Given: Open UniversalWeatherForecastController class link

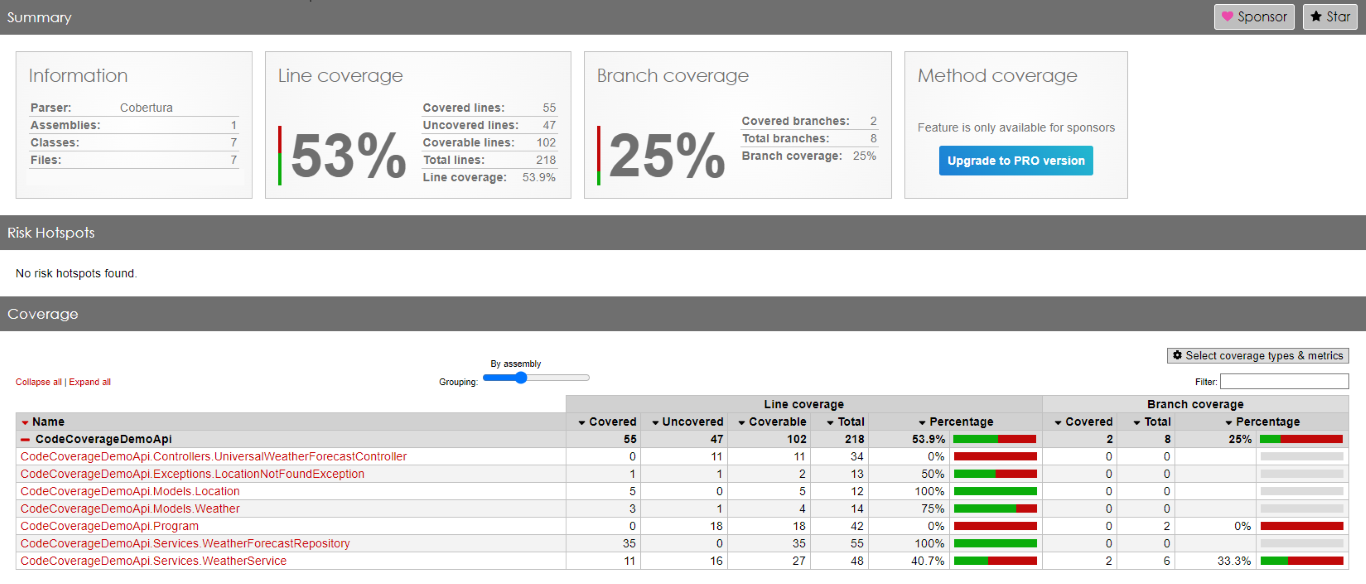Looking at the screenshot, I should [x=213, y=456].
